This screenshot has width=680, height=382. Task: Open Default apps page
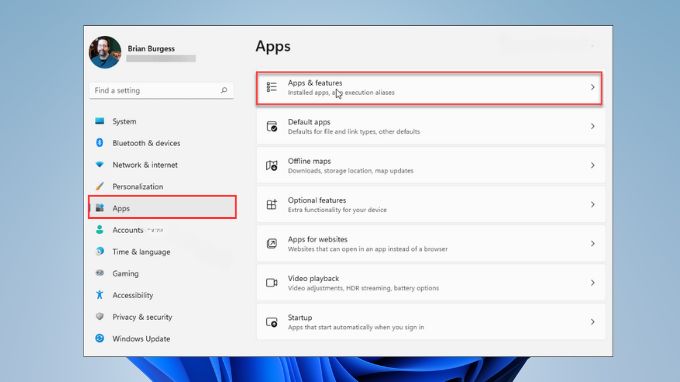[431, 127]
